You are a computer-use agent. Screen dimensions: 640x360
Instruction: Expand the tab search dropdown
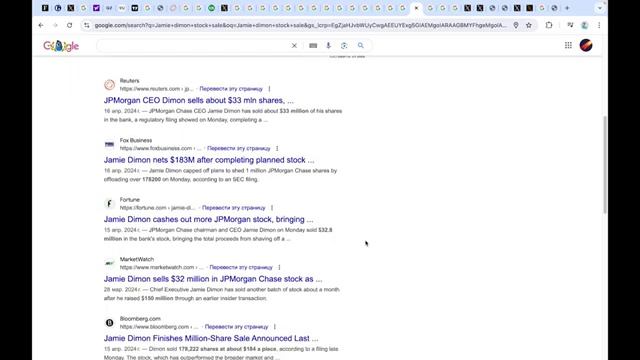pos(600,8)
